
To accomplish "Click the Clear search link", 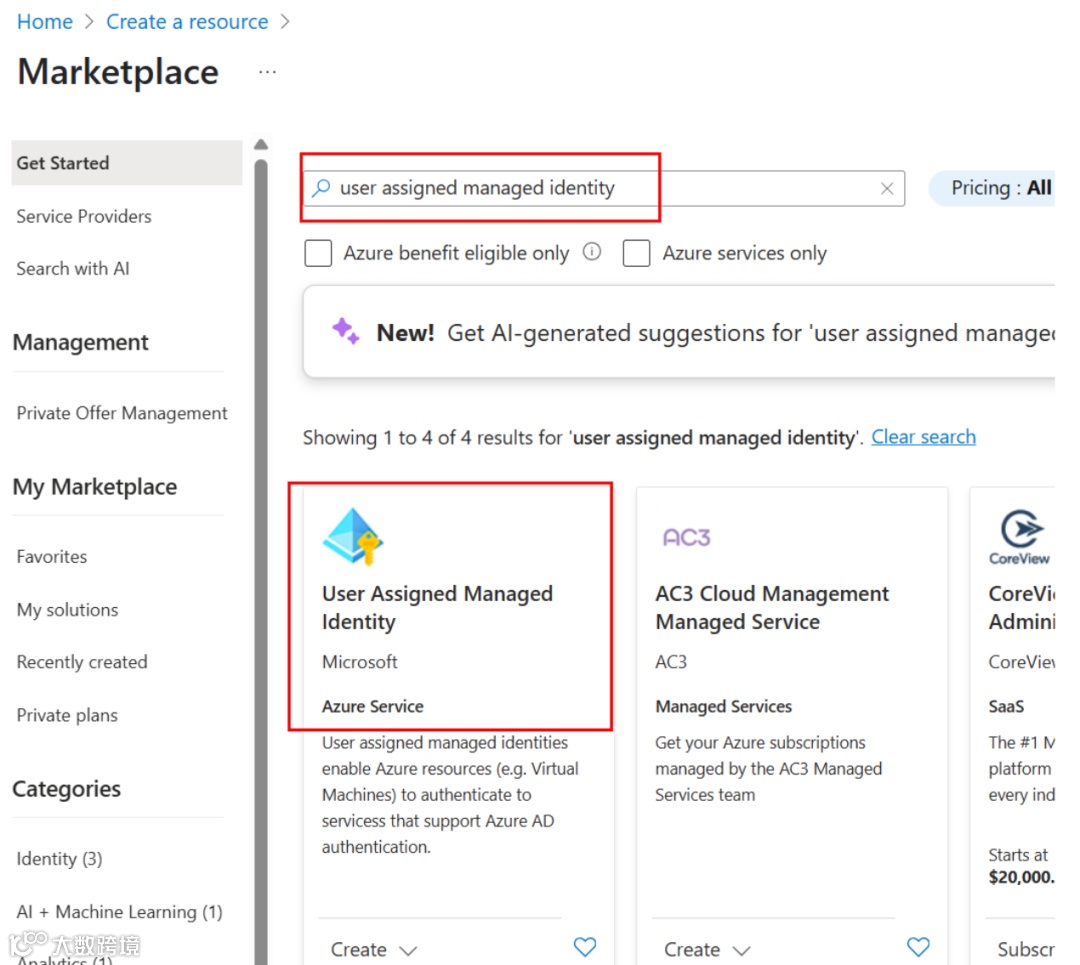I will [x=923, y=437].
